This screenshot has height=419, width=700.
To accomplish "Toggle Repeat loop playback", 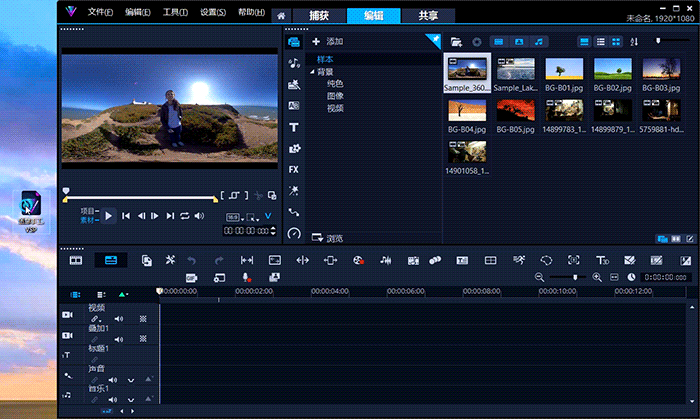I will 185,216.
